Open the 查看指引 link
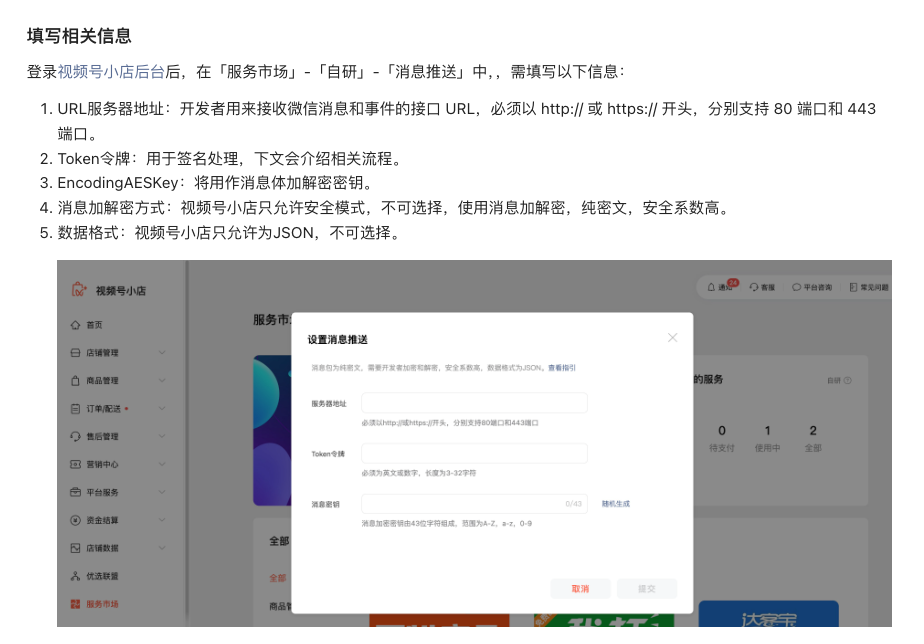This screenshot has width=924, height=644. (x=562, y=368)
